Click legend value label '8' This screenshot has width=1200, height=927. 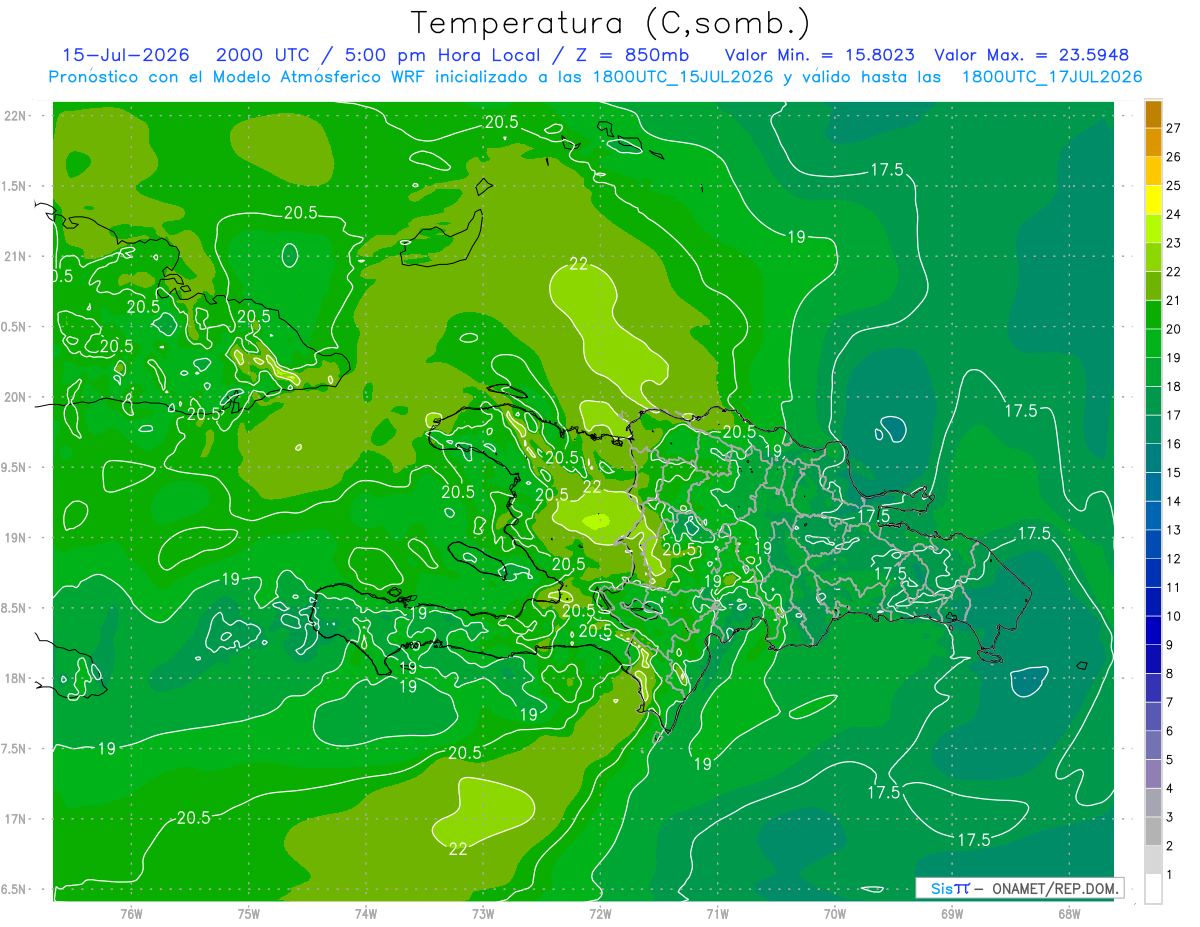(x=1169, y=673)
